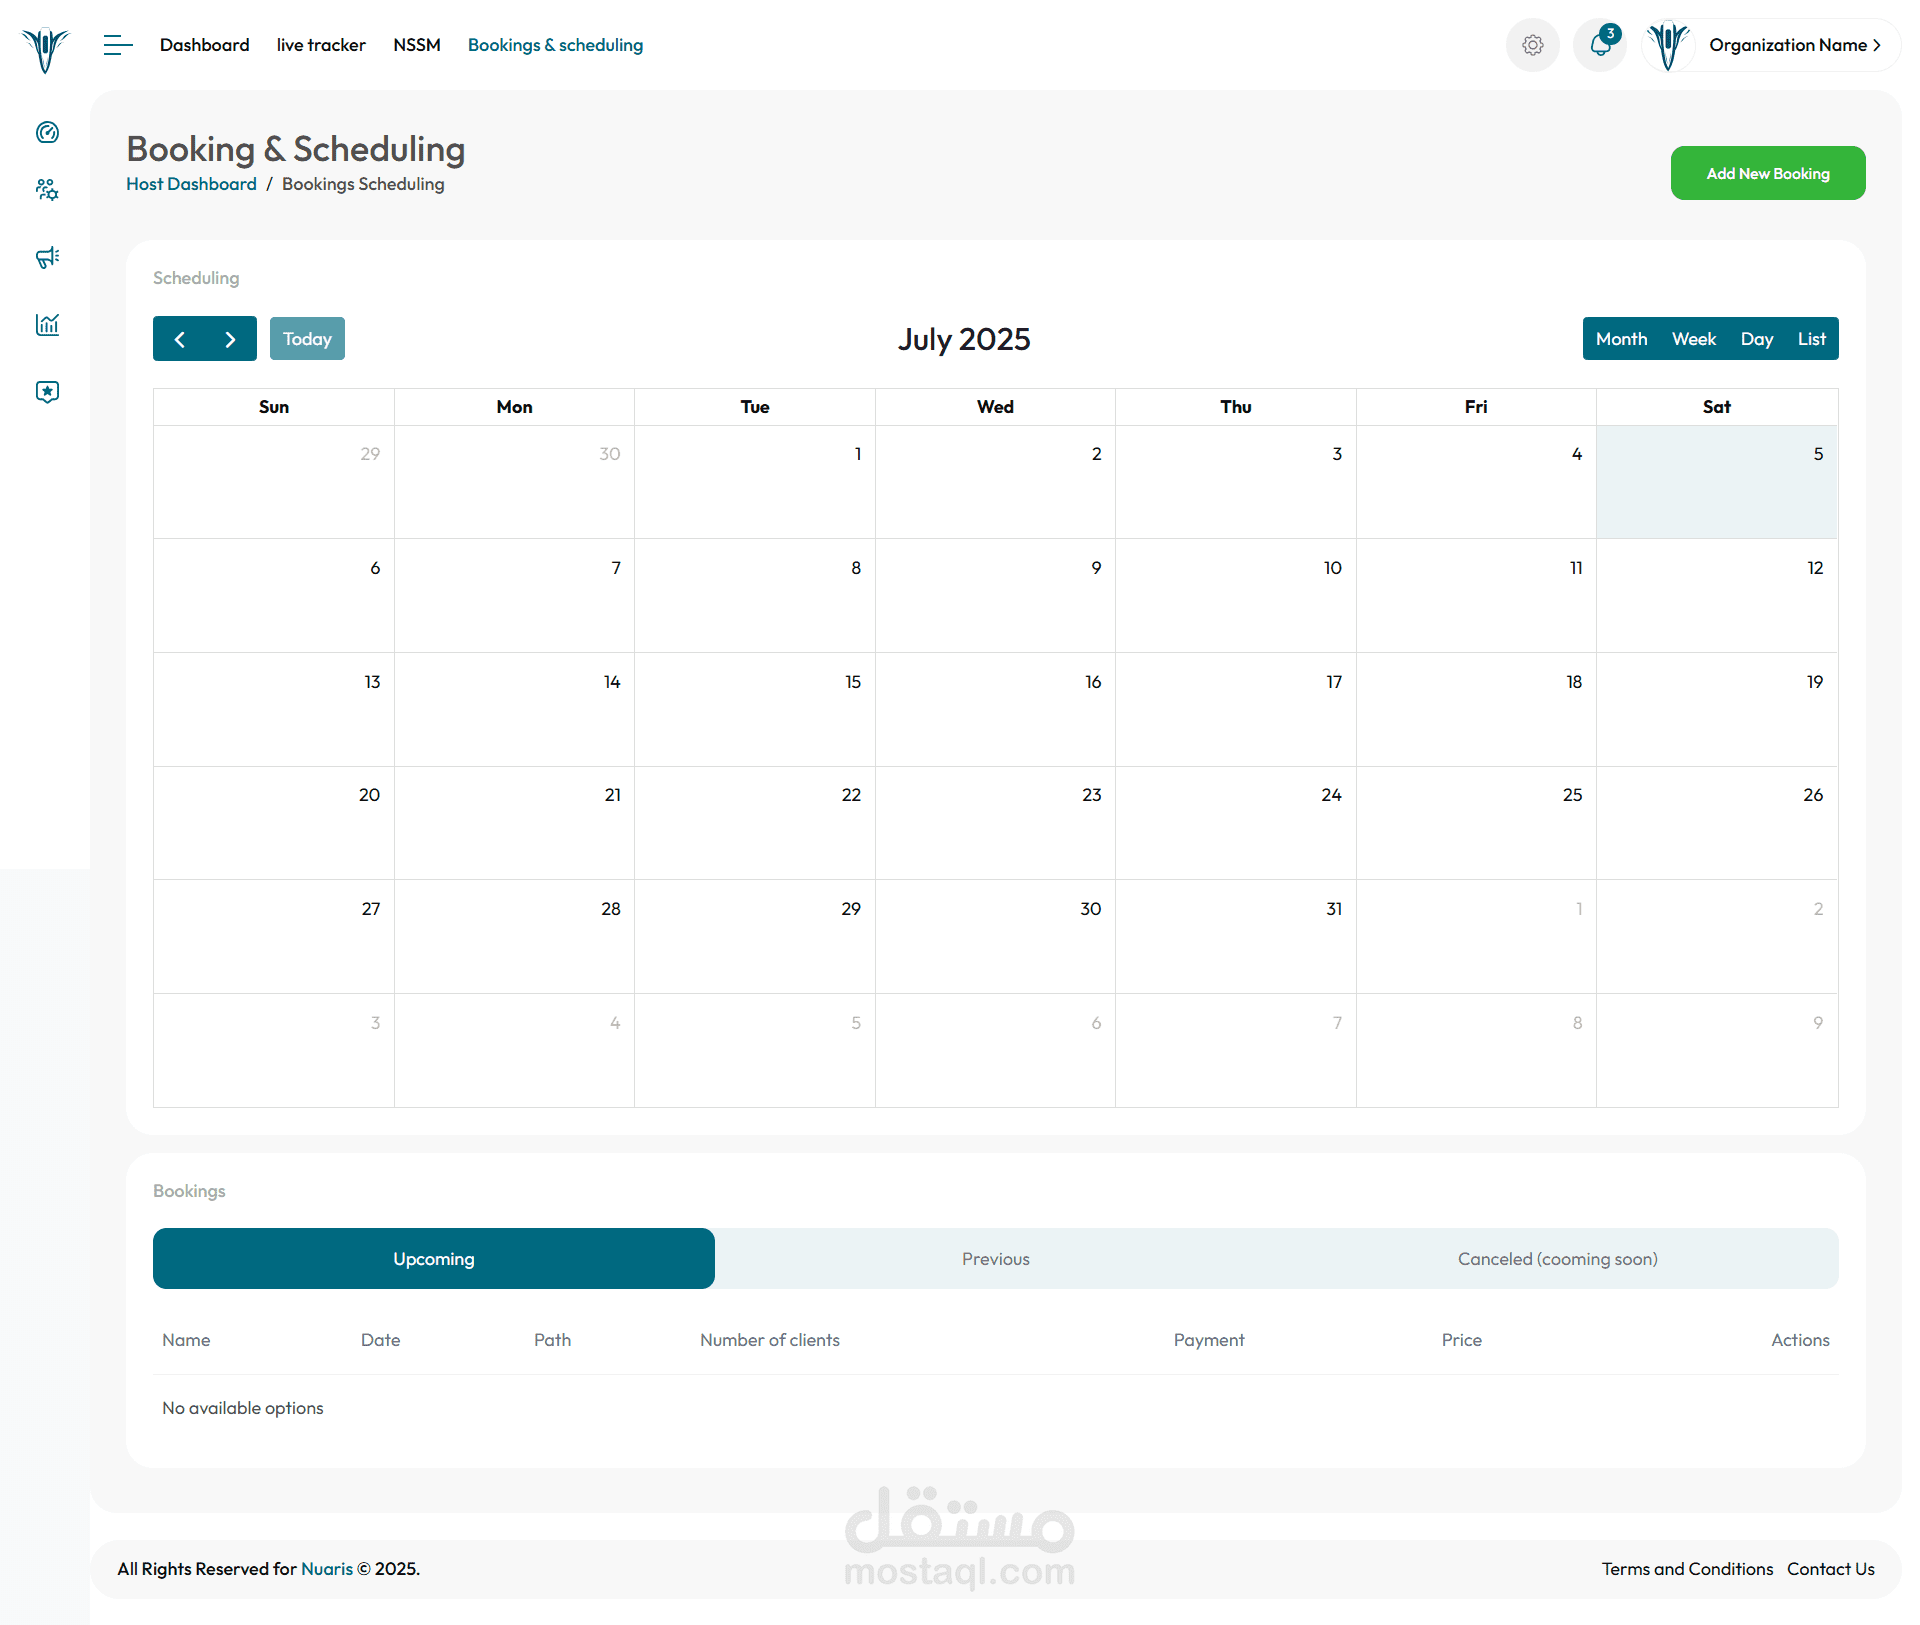Select the Previous bookings tab
This screenshot has width=1920, height=1625.
[x=996, y=1259]
